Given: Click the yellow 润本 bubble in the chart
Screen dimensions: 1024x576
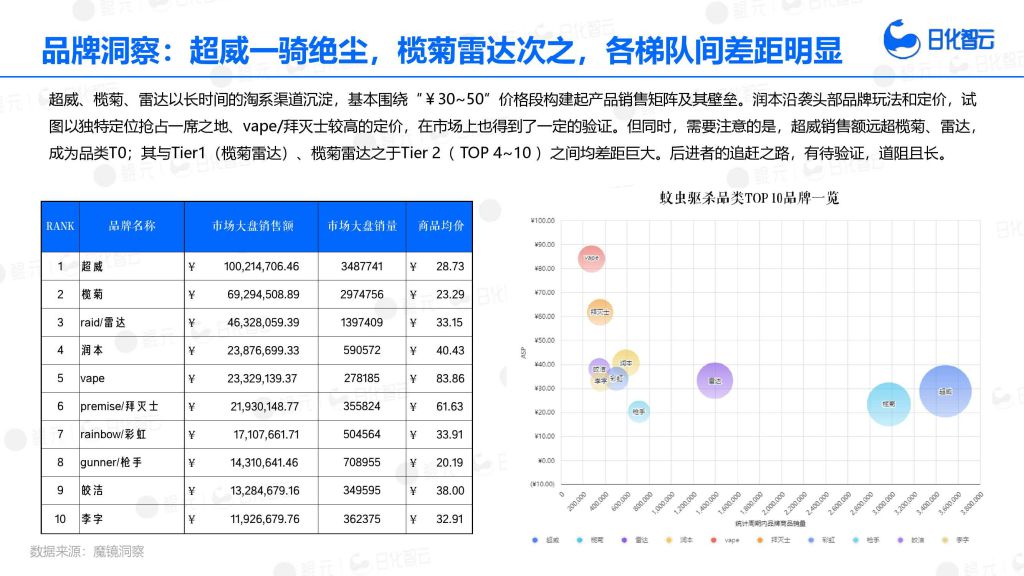Looking at the screenshot, I should coord(626,363).
